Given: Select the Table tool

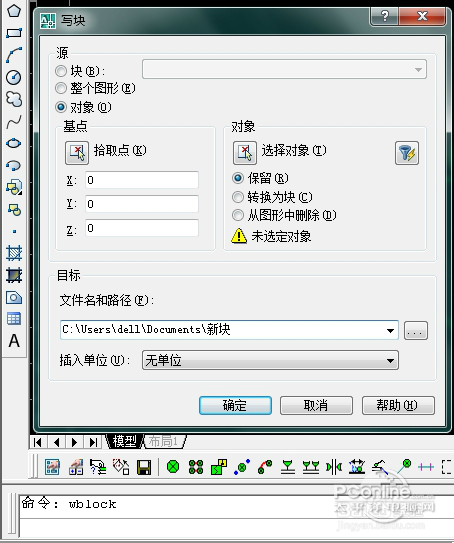Looking at the screenshot, I should (14, 319).
